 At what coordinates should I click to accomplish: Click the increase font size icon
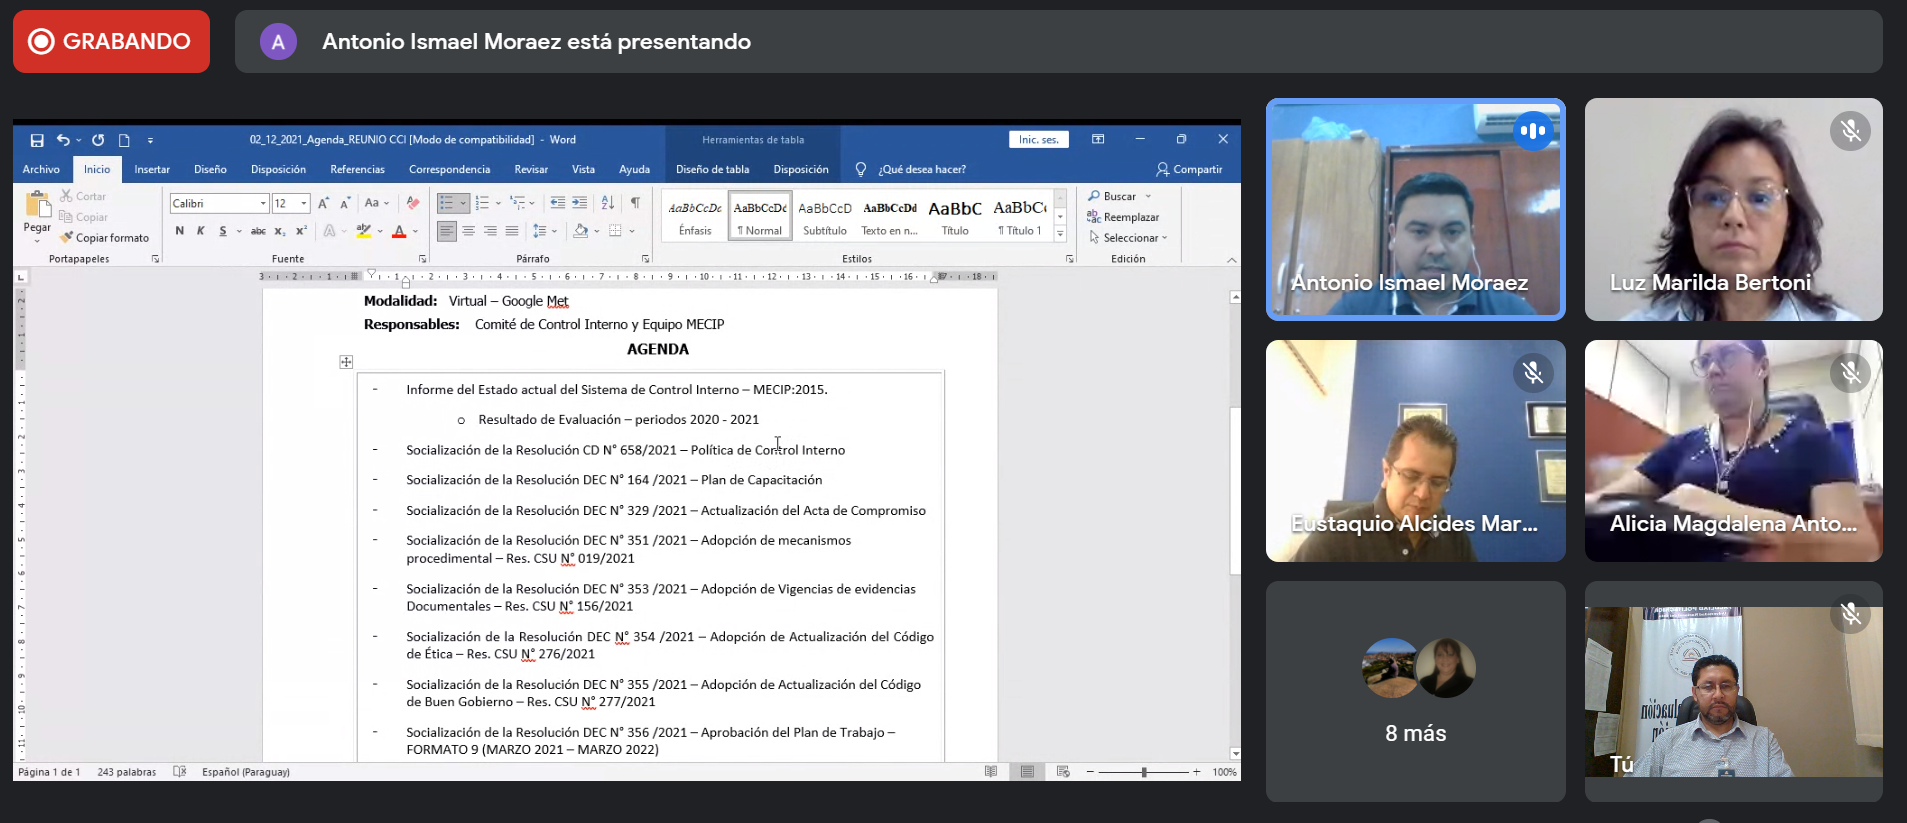(x=323, y=203)
